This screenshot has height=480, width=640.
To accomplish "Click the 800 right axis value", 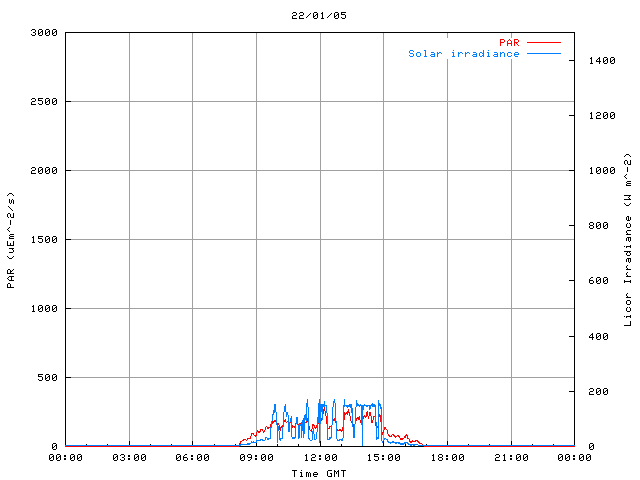I will (x=598, y=226).
